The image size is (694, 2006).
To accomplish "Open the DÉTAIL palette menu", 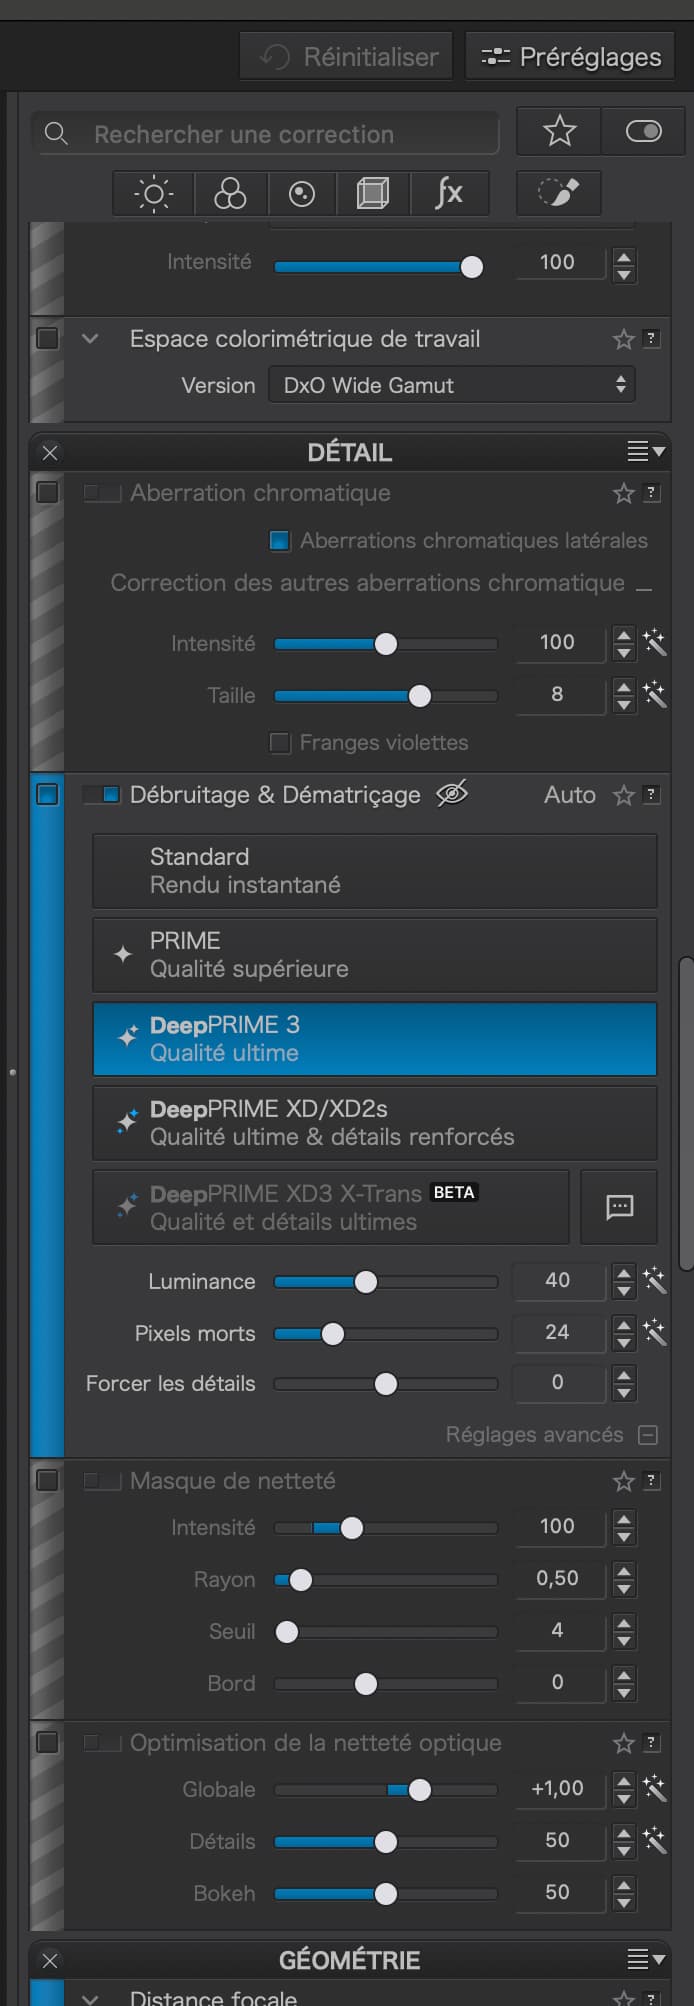I will pyautogui.click(x=645, y=452).
